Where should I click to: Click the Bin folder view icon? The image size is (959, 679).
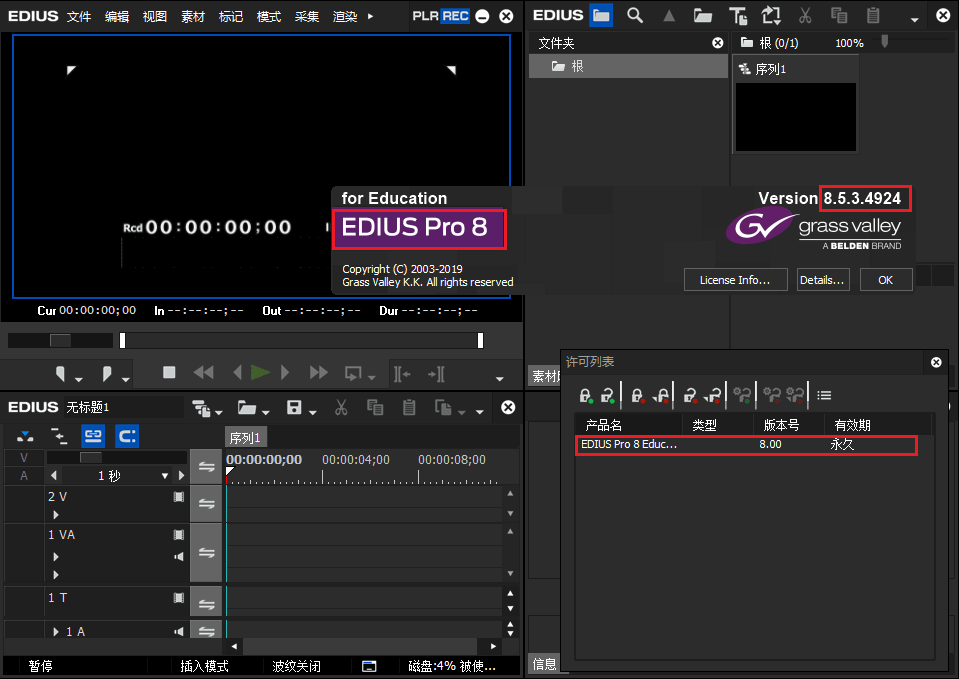[x=601, y=15]
